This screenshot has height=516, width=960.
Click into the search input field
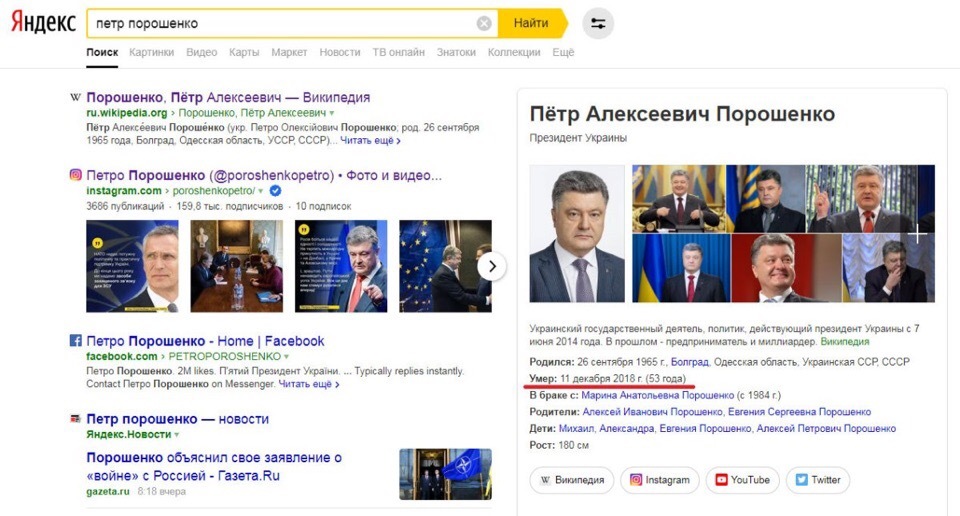coord(282,23)
